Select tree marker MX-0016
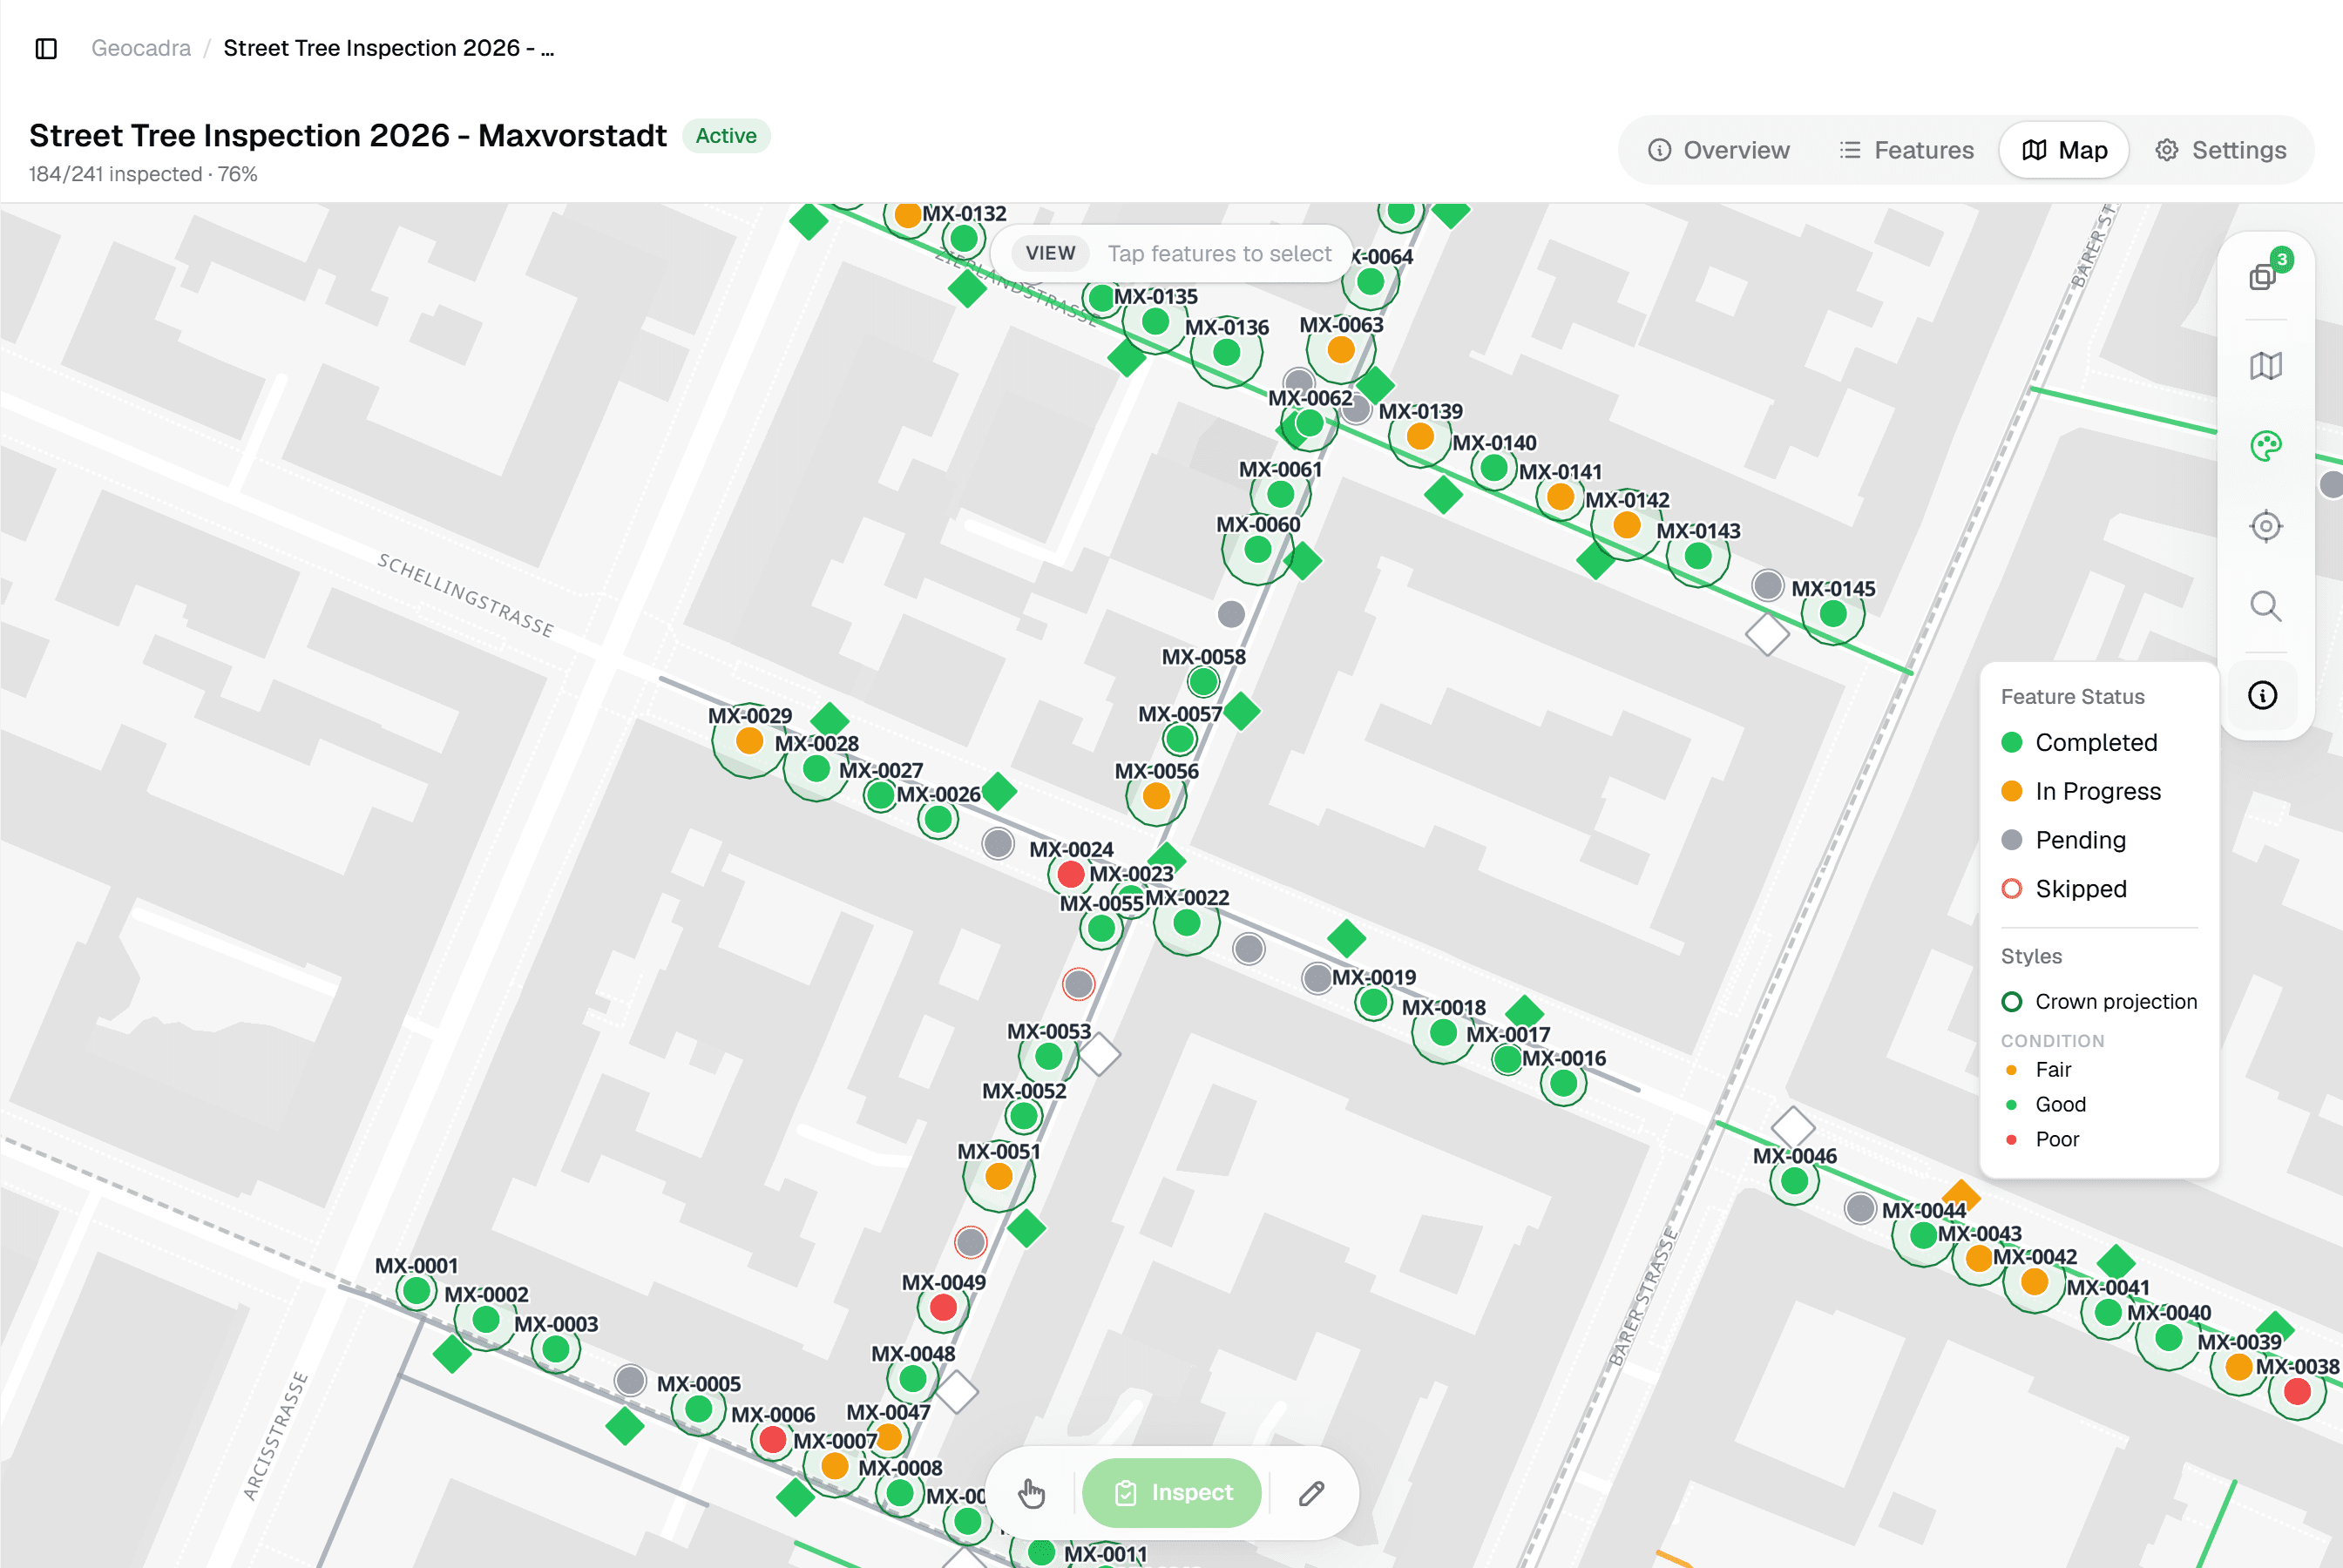Image resolution: width=2343 pixels, height=1568 pixels. coord(1563,1083)
